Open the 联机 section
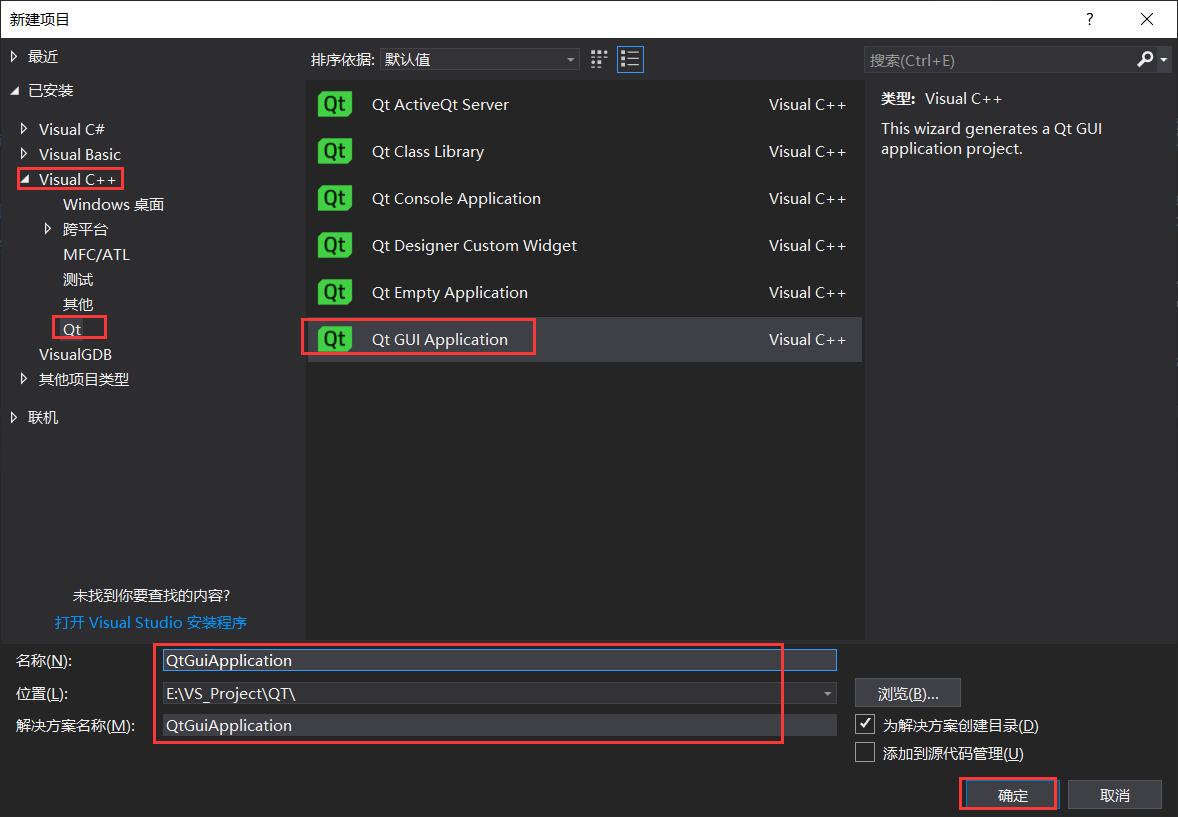 [41, 417]
